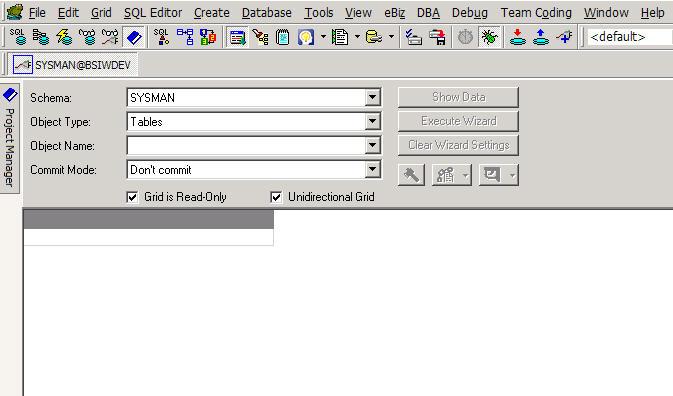This screenshot has width=673, height=396.
Task: Click the lightning bolt database icon
Action: 64,37
